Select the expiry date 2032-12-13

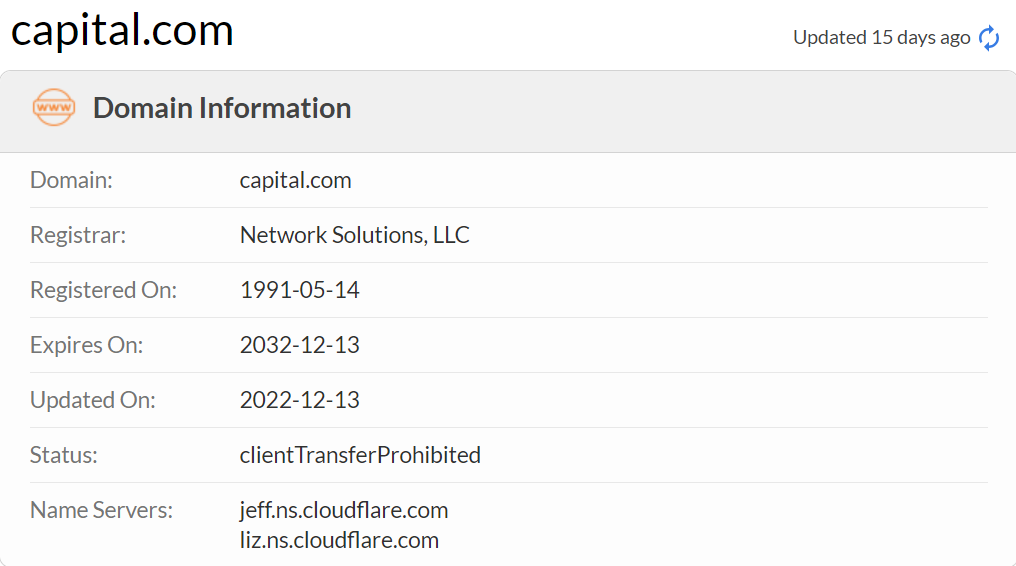coord(300,346)
